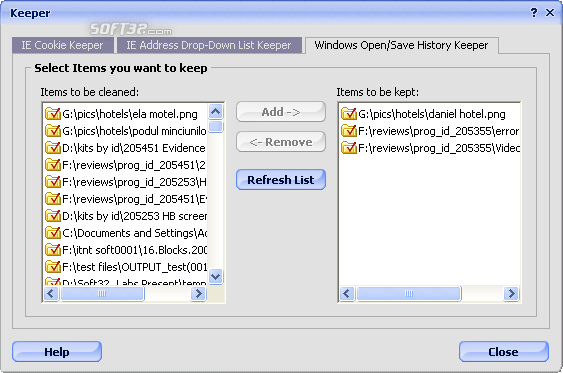Close window with title bar X
Image resolution: width=563 pixels, height=373 pixels.
point(550,13)
